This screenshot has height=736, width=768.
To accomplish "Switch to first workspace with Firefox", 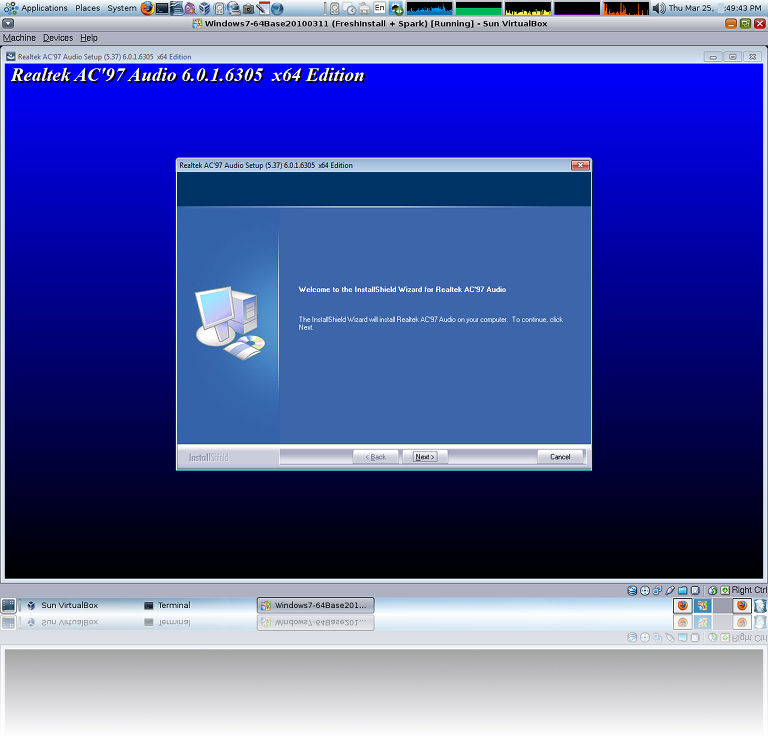I will click(x=683, y=605).
